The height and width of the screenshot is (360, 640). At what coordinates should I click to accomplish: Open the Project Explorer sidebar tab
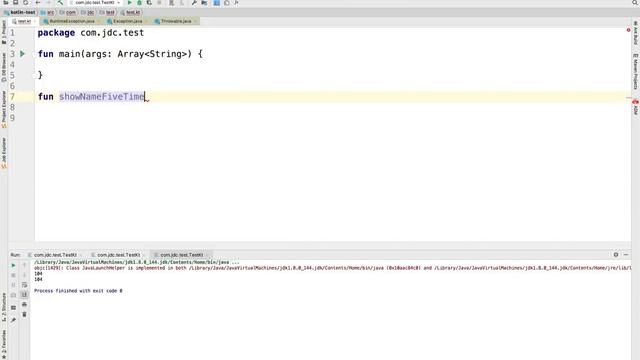coord(4,109)
